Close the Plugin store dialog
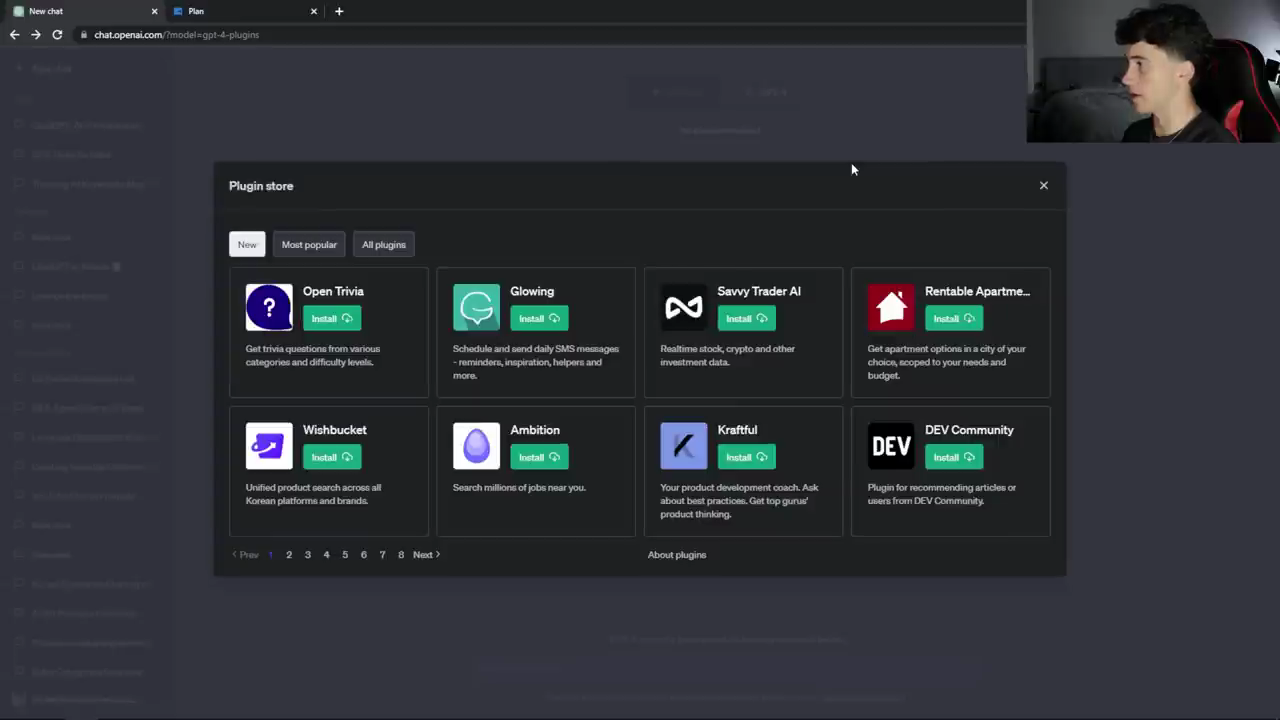The image size is (1280, 720). click(1043, 185)
